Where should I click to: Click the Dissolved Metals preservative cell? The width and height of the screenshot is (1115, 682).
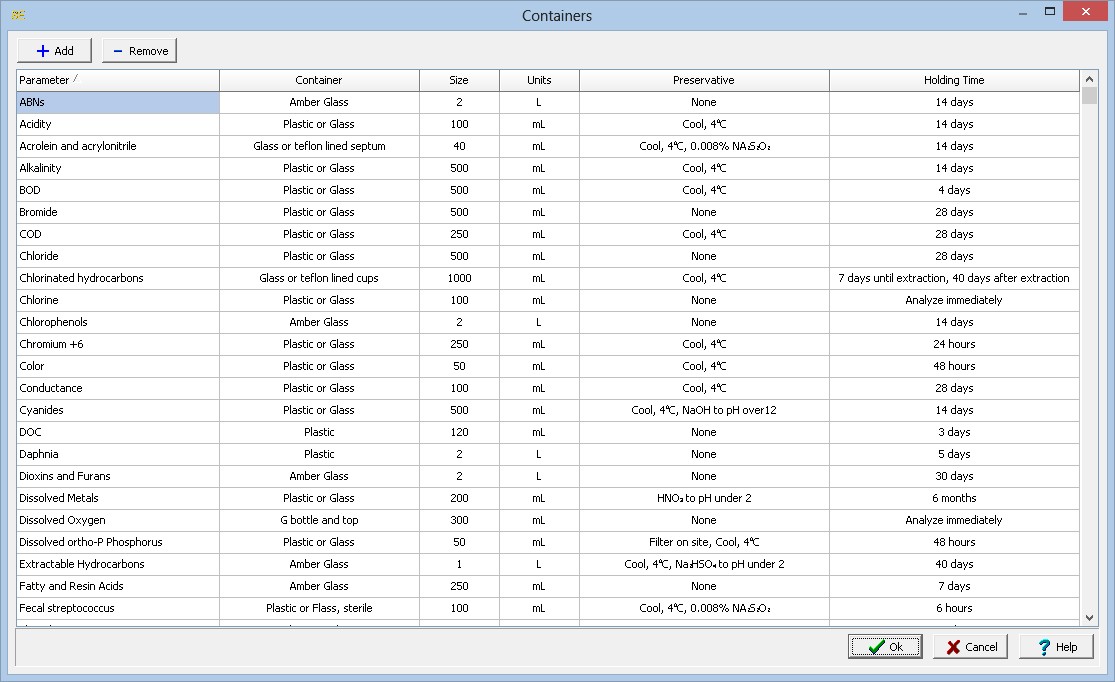point(704,498)
